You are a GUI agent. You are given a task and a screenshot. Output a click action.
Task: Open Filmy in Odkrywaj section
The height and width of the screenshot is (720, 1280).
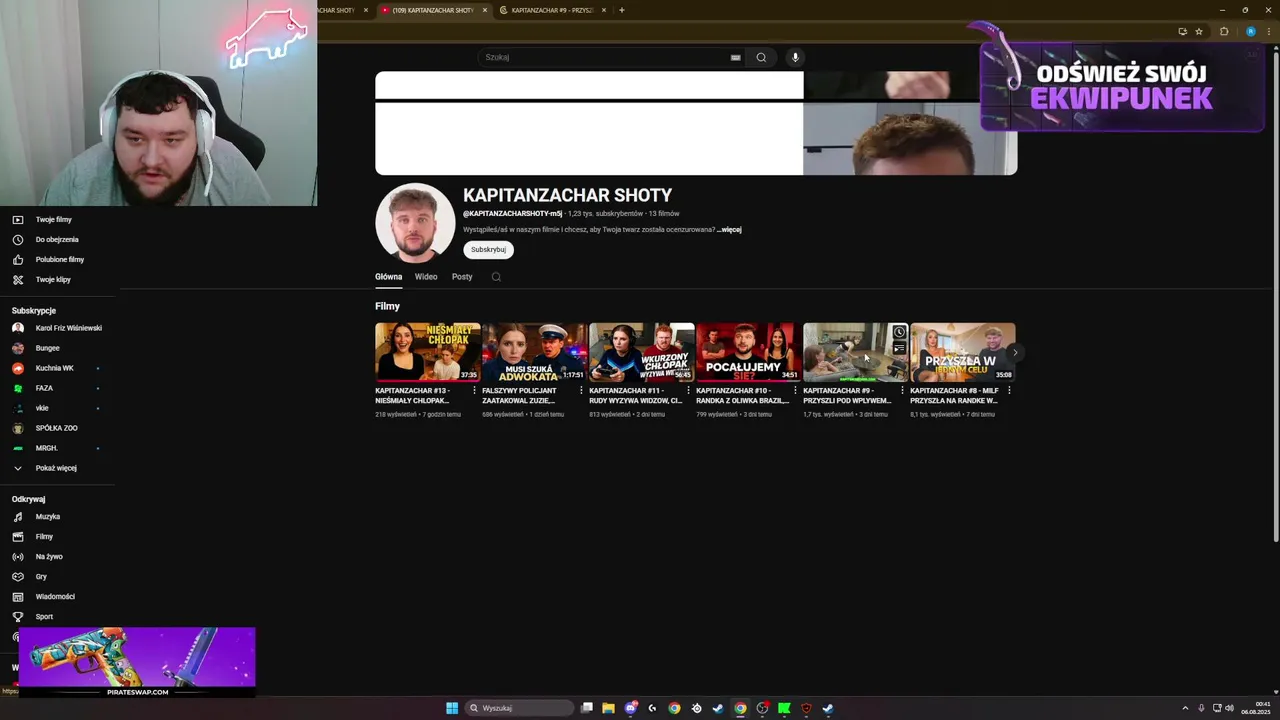(44, 537)
